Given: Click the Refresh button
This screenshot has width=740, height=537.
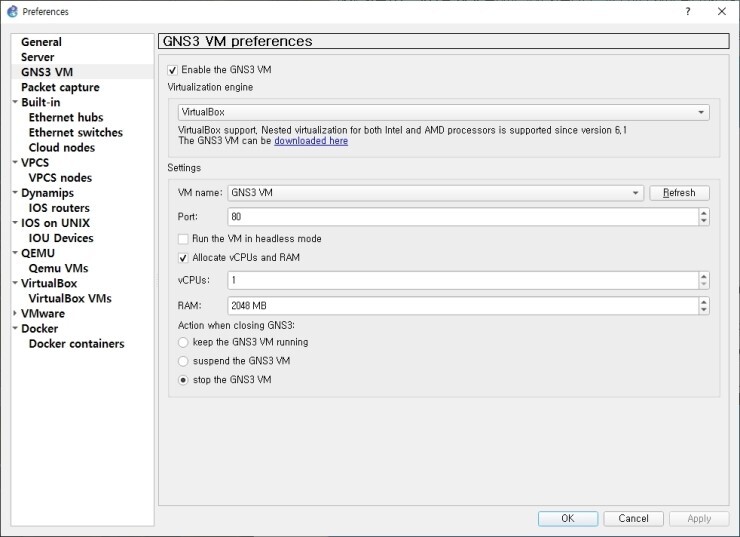Looking at the screenshot, I should [679, 193].
